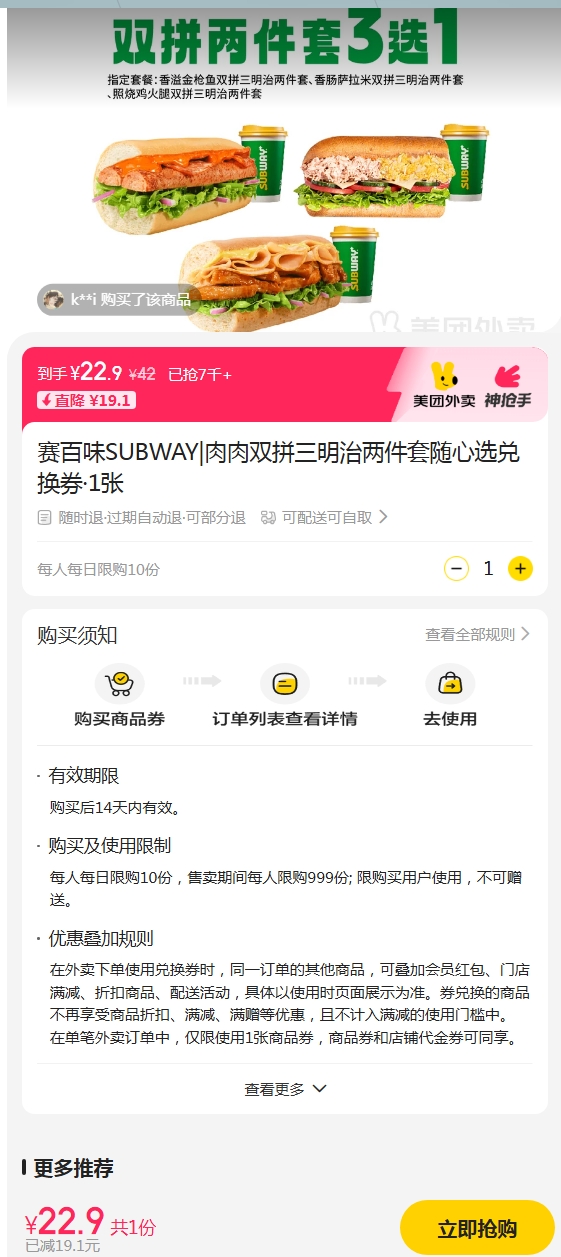Tap the 去使用 bag icon
The image size is (561, 1257).
(450, 684)
